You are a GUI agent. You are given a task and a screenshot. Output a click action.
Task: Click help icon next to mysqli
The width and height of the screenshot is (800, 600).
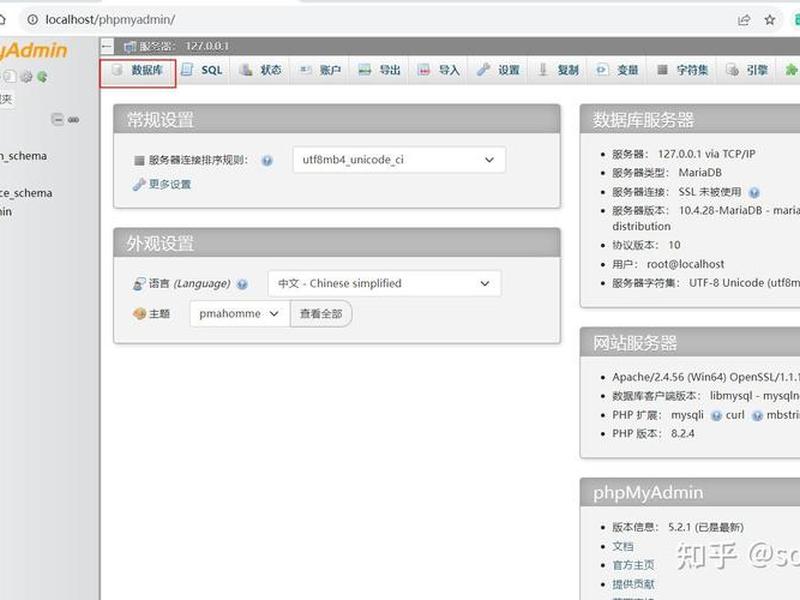(x=716, y=416)
